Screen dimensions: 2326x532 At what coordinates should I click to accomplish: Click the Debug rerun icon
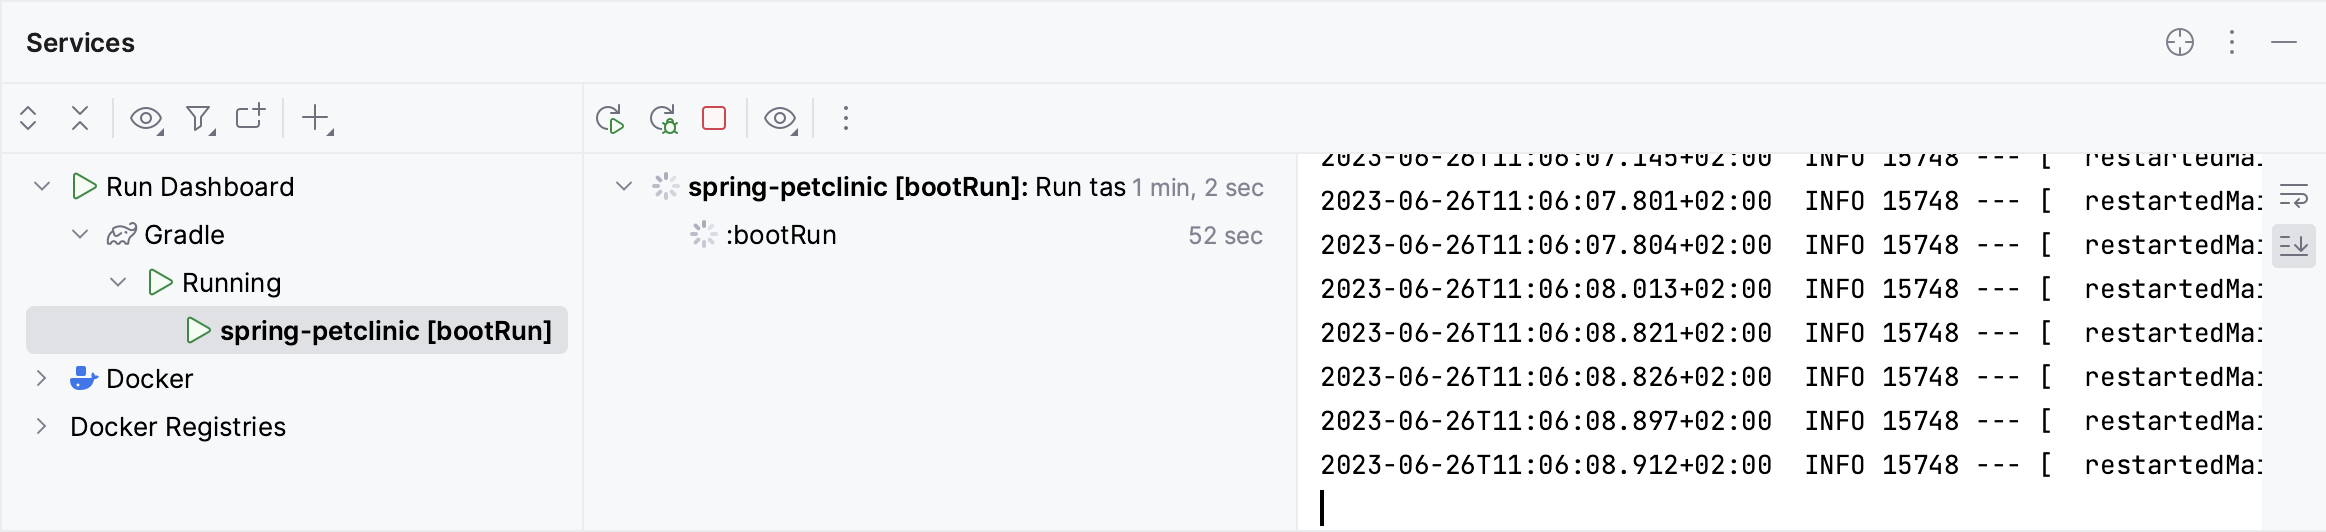pyautogui.click(x=663, y=119)
